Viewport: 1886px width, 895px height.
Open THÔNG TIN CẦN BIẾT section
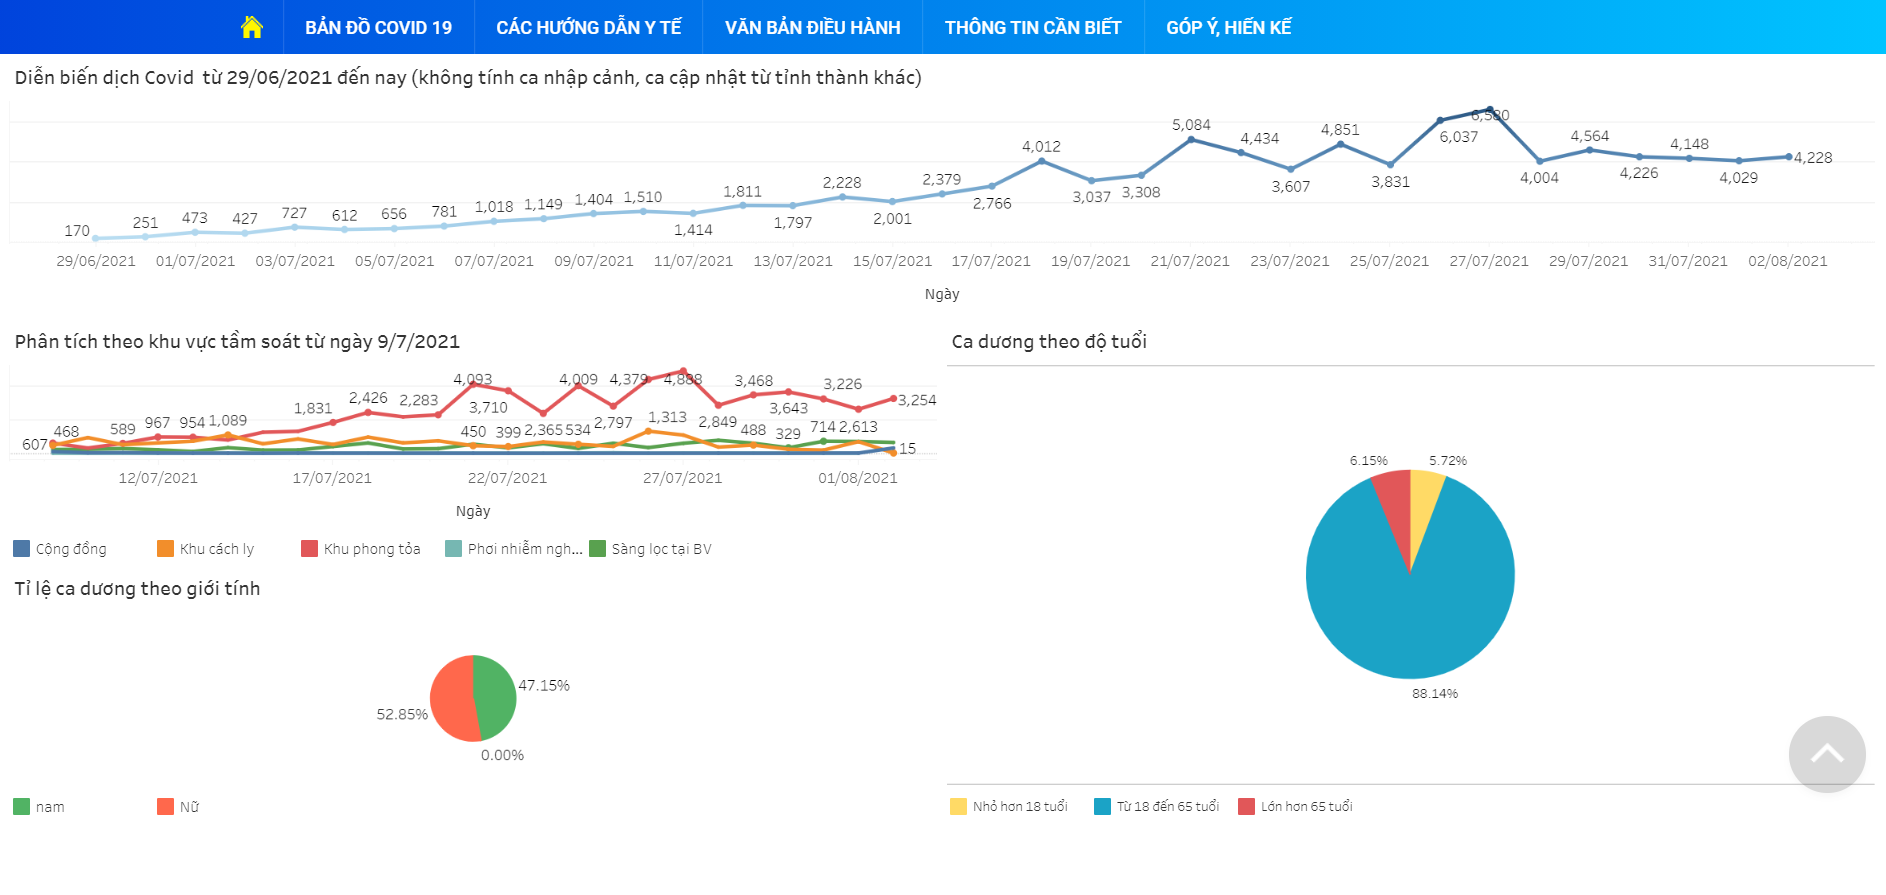(1033, 27)
